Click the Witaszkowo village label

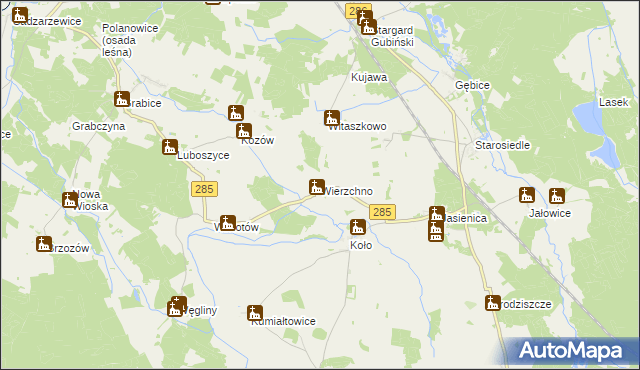point(358,126)
